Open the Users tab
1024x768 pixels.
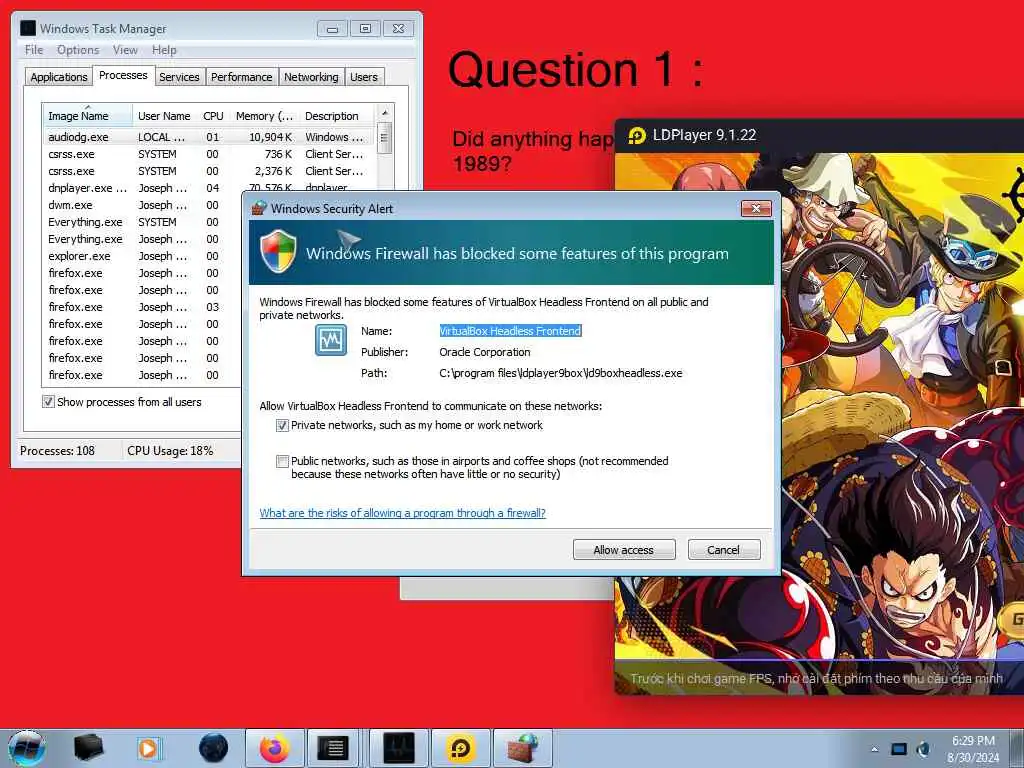coord(364,77)
